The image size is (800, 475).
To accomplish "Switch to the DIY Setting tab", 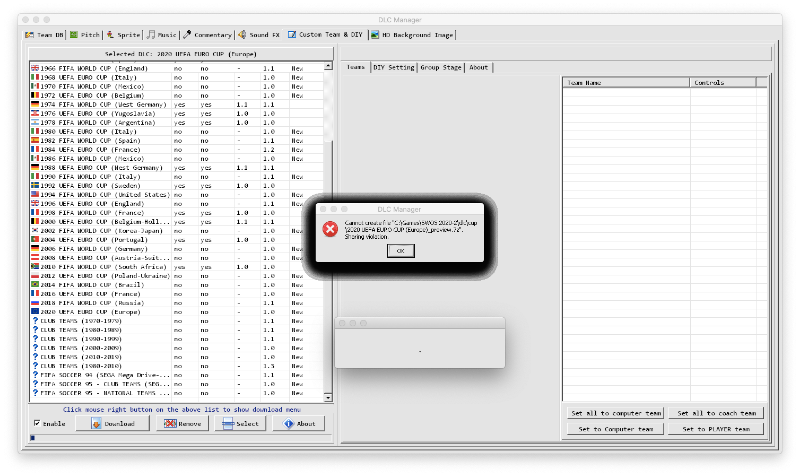I will pos(393,68).
